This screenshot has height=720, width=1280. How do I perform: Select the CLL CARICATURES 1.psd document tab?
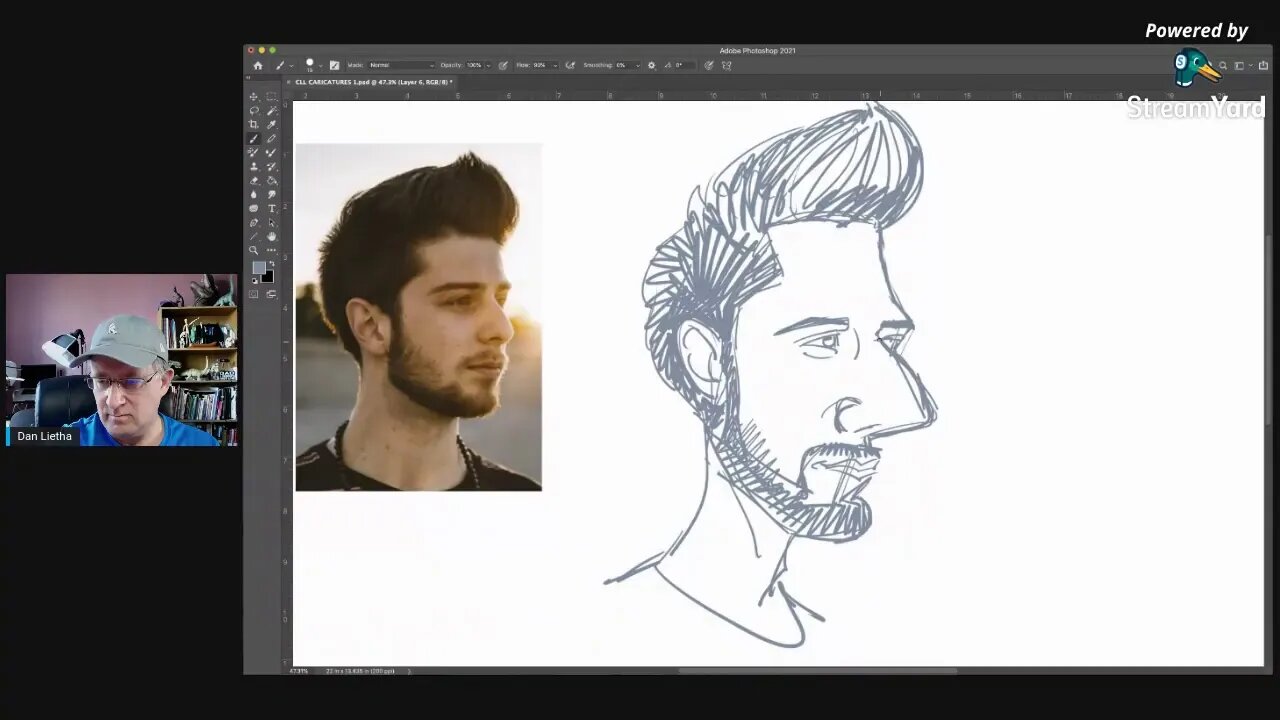point(374,82)
